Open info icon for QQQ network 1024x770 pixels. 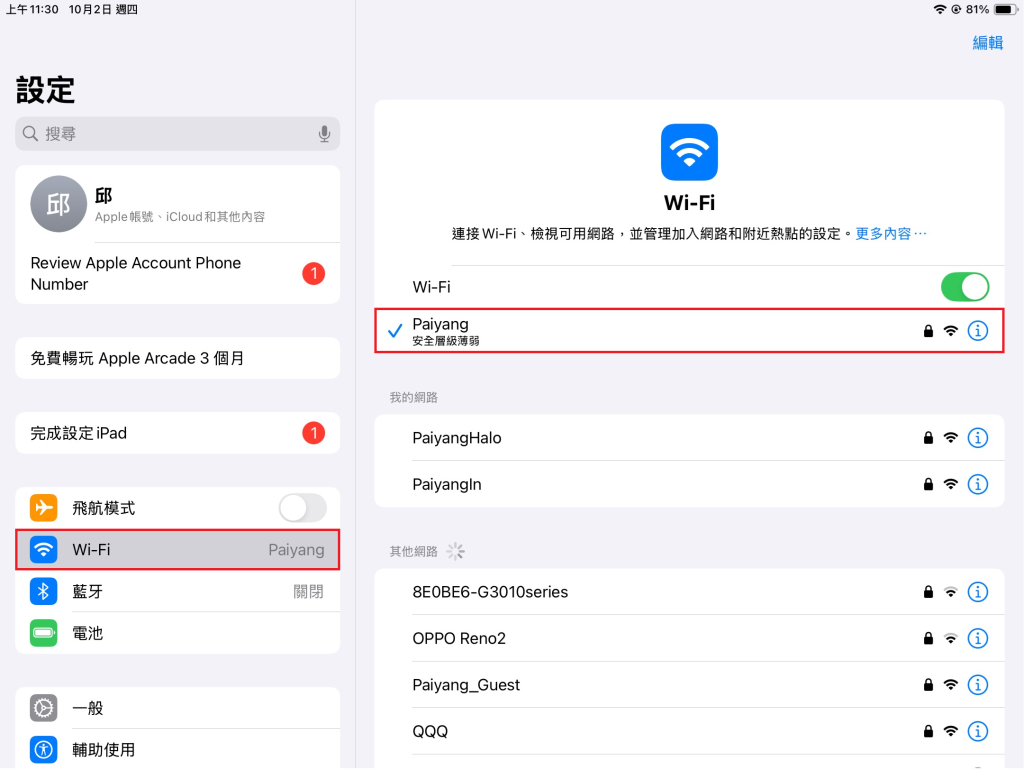(x=978, y=731)
